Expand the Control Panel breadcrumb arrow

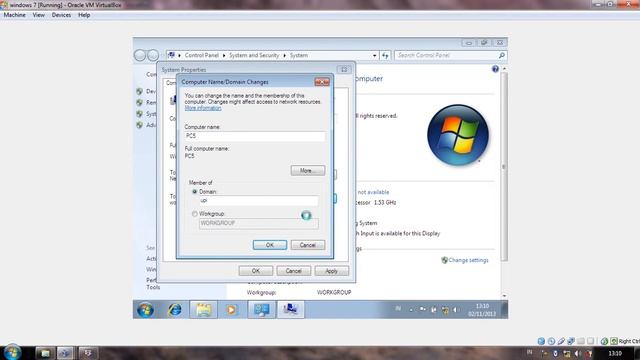(x=224, y=55)
